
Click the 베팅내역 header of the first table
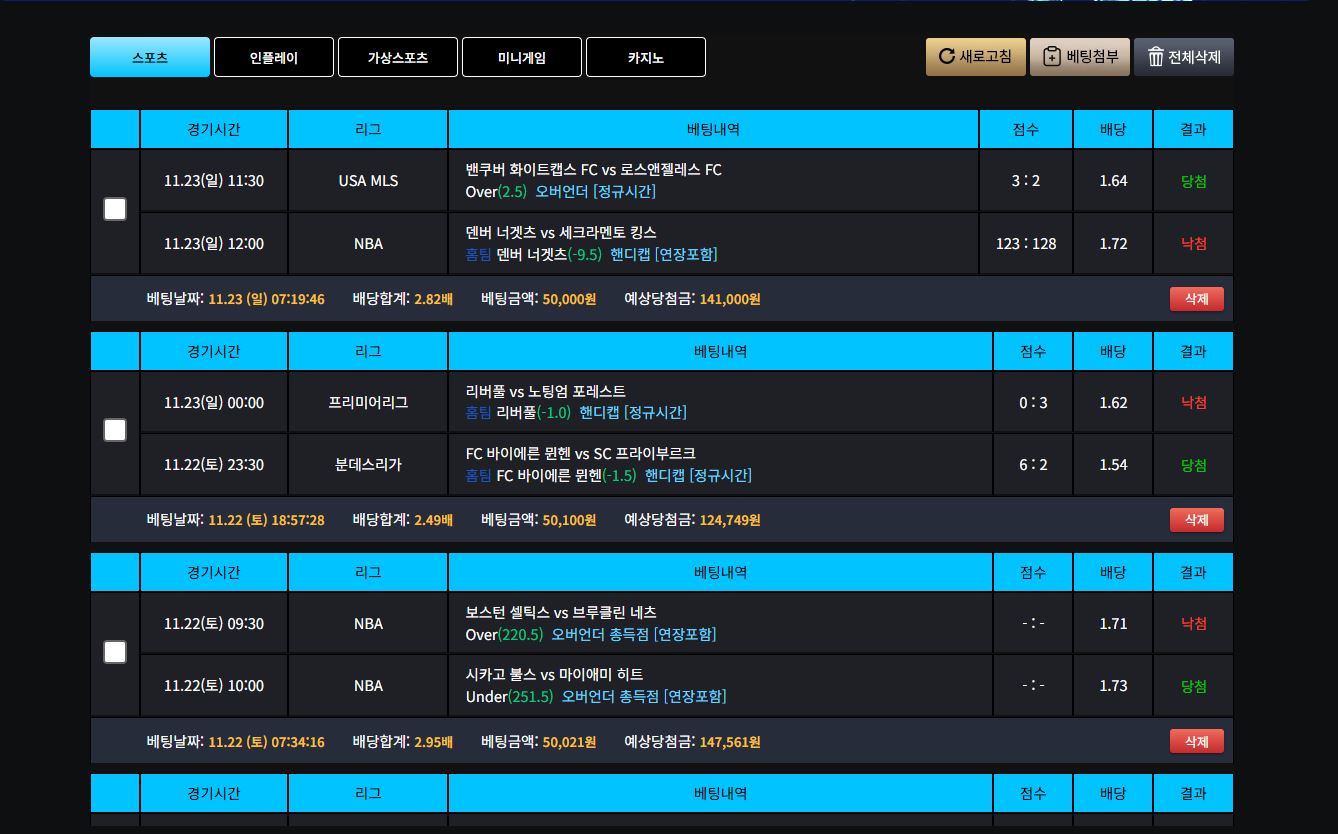(x=713, y=129)
